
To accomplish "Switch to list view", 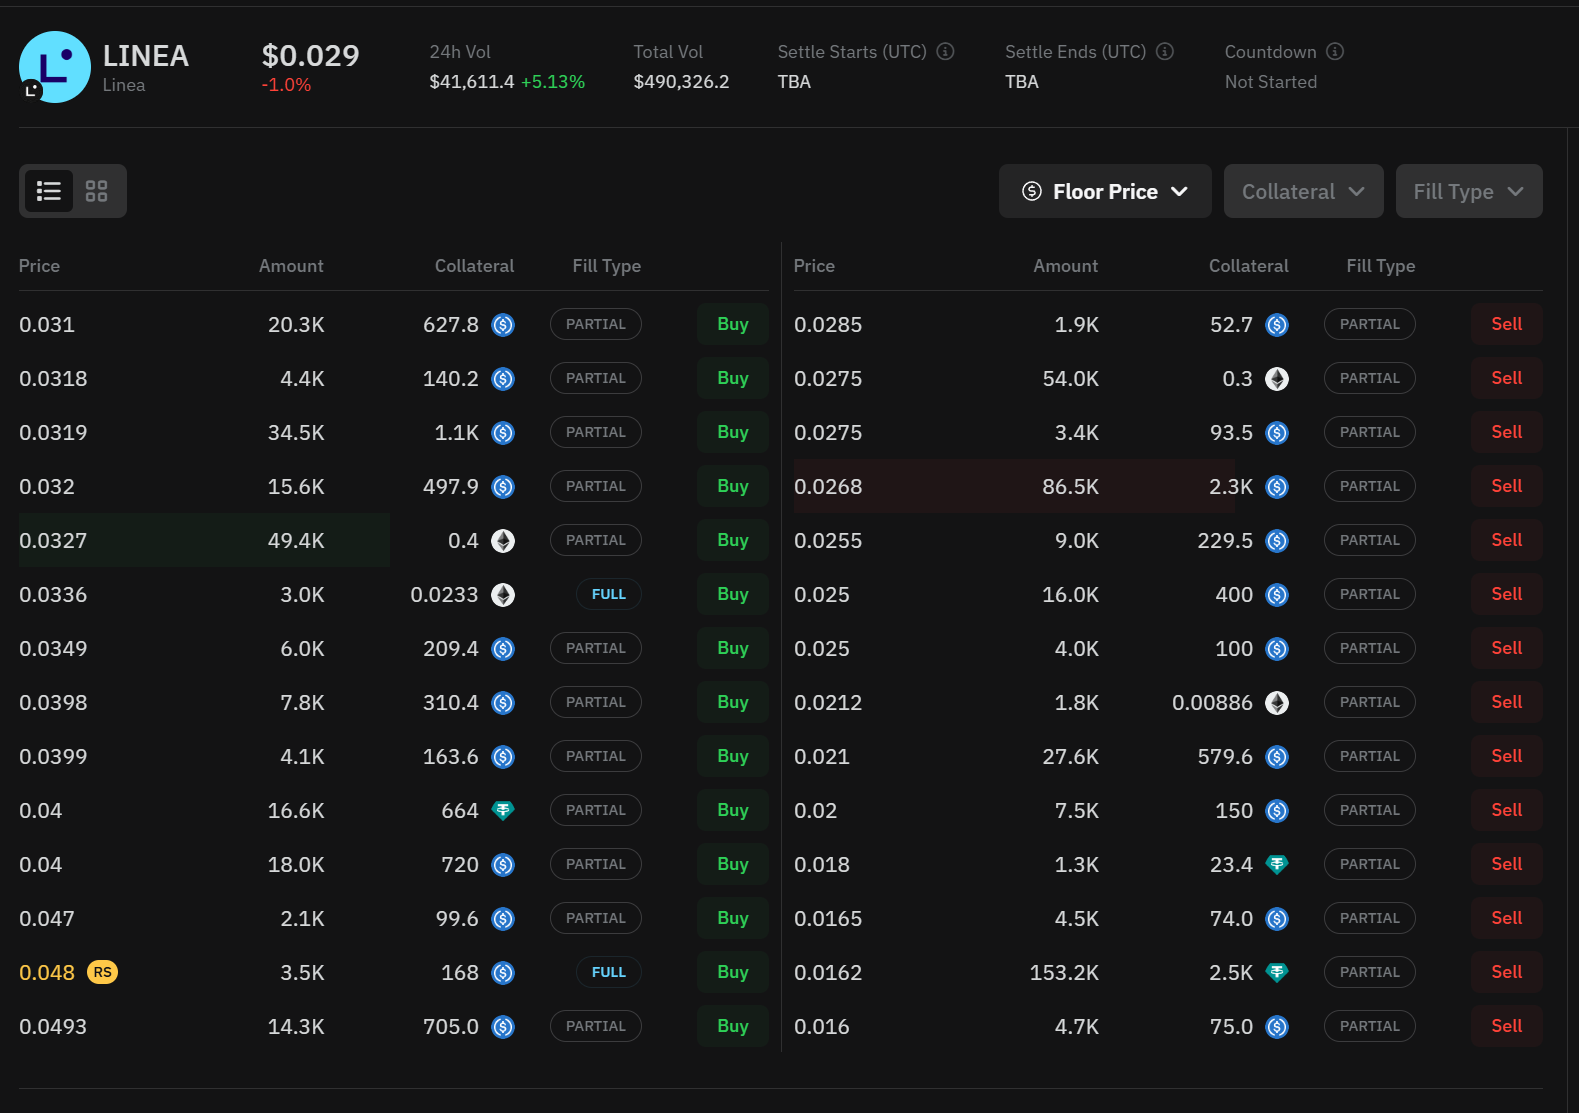I will [x=49, y=191].
